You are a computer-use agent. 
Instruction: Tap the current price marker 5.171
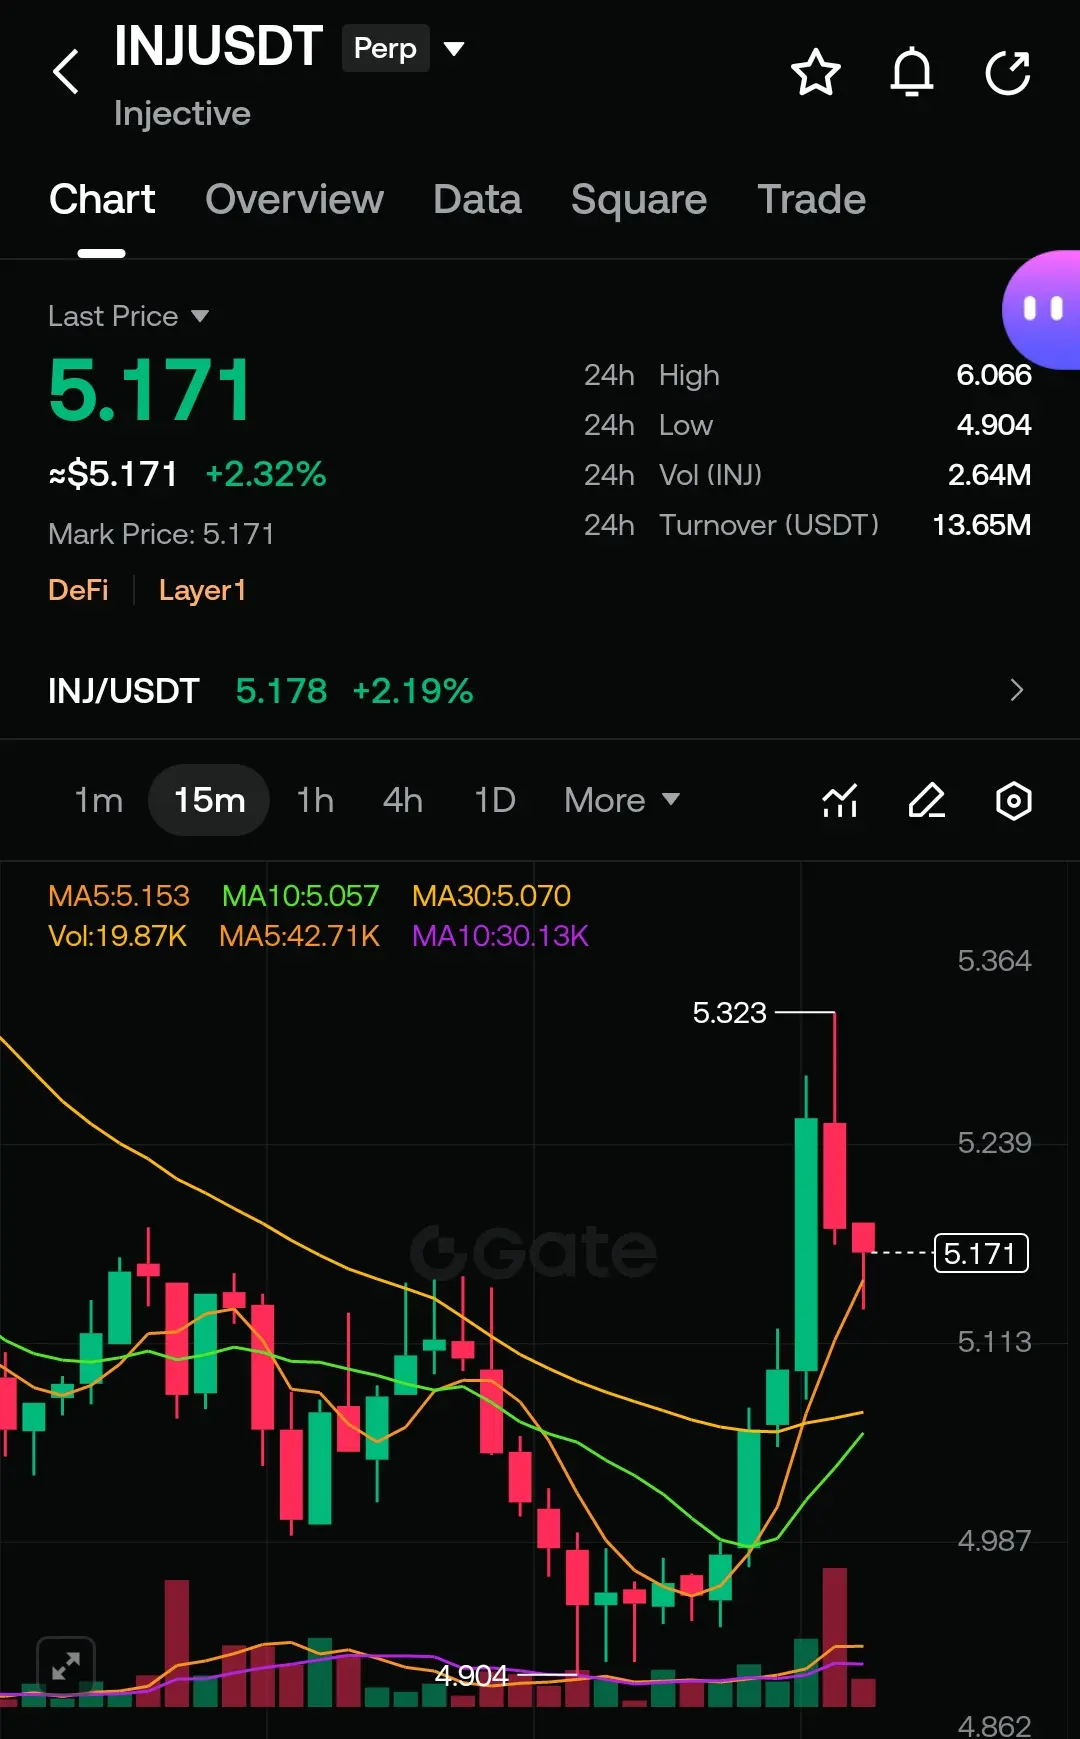(981, 1253)
